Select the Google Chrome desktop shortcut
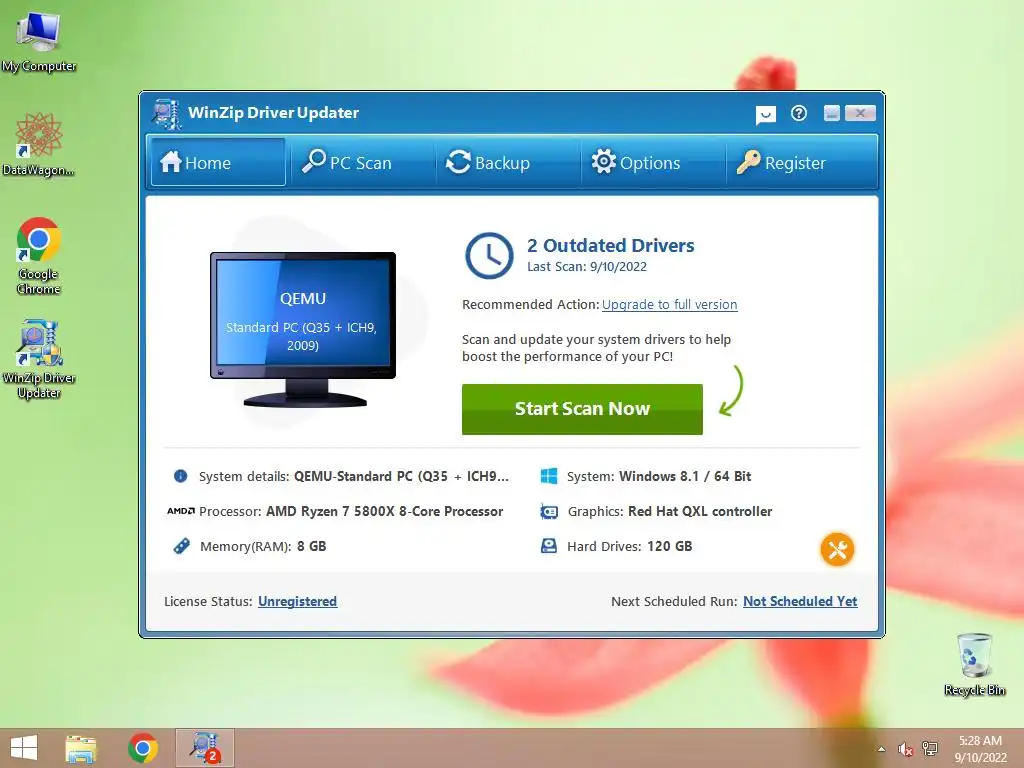The width and height of the screenshot is (1024, 768). (39, 255)
